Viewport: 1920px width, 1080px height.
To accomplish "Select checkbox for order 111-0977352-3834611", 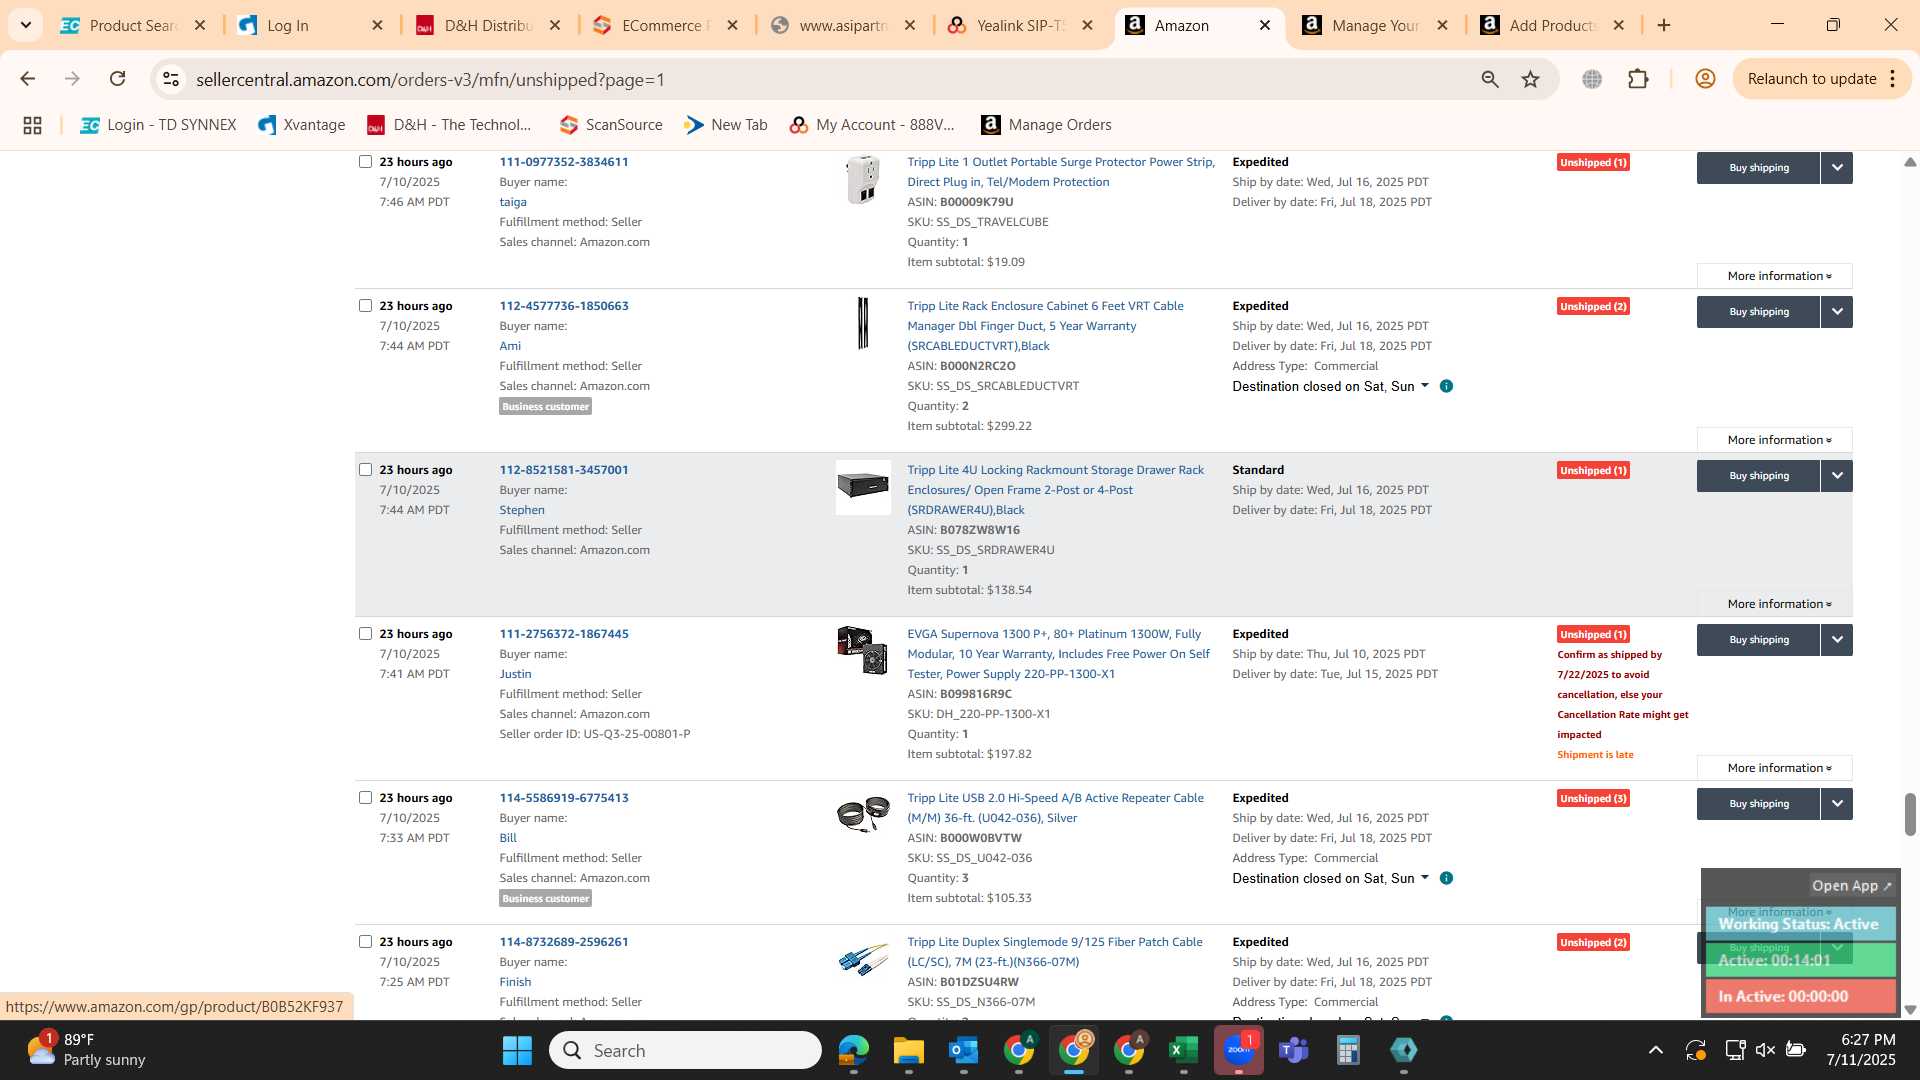I will click(x=365, y=161).
